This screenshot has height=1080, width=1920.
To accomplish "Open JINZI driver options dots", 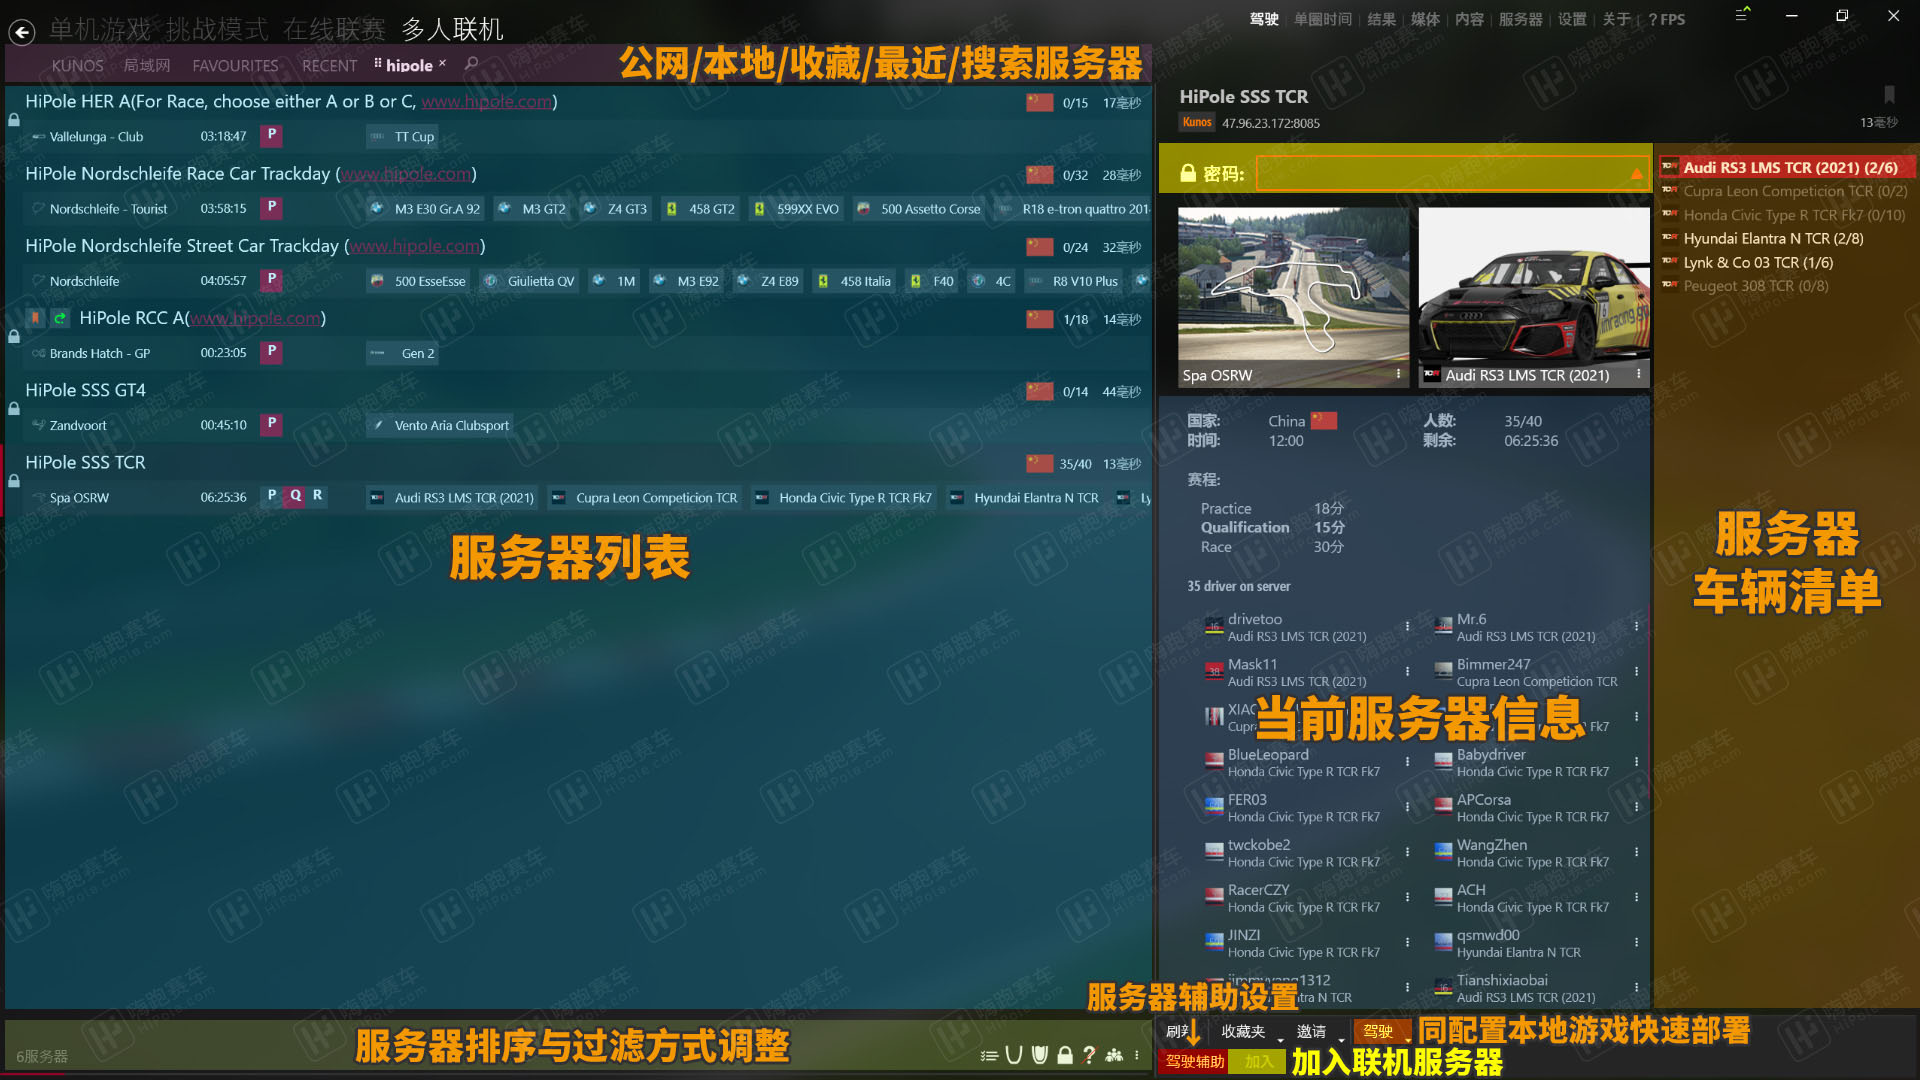I will [x=1408, y=942].
